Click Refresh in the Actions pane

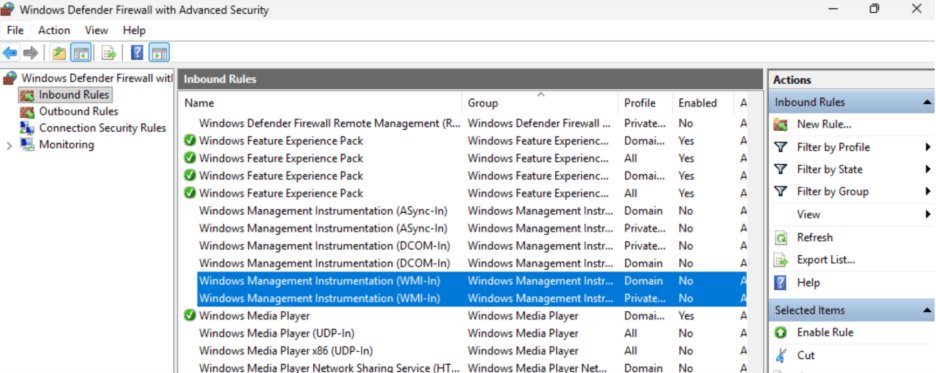click(815, 238)
